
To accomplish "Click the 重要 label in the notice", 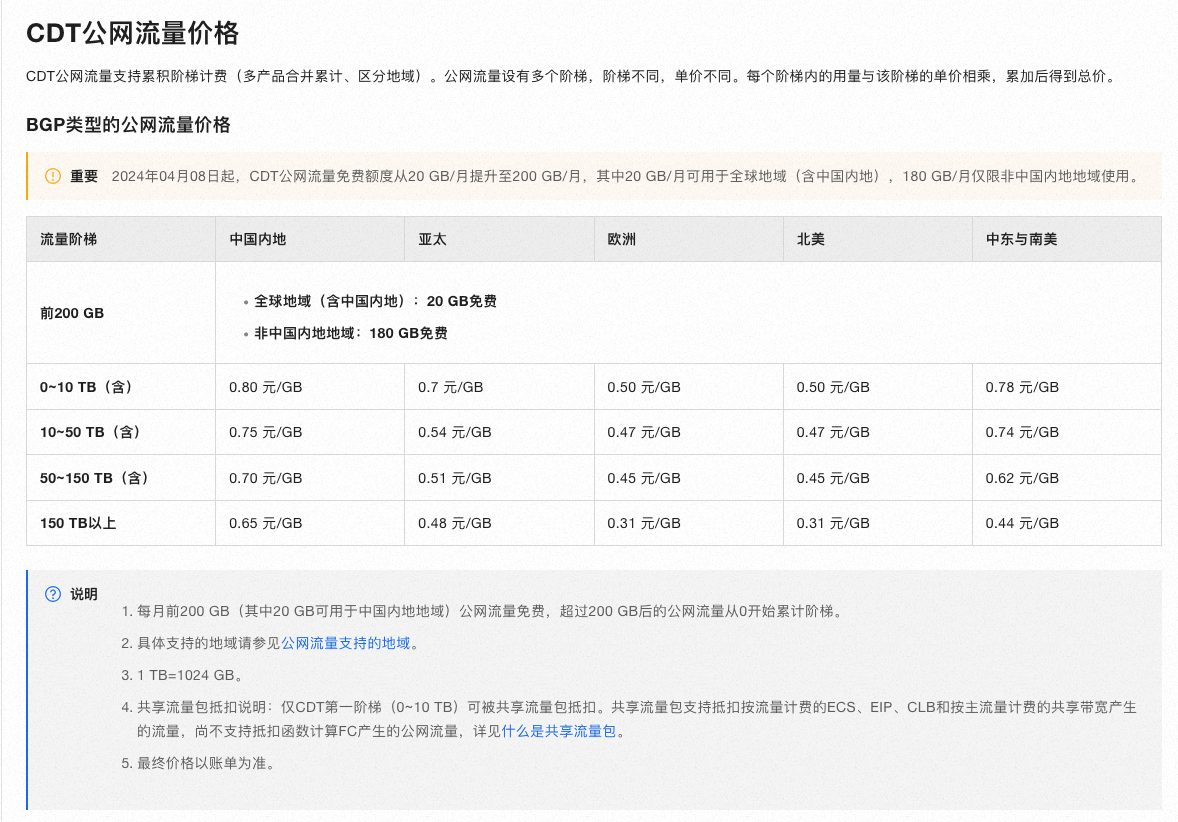I will click(84, 176).
